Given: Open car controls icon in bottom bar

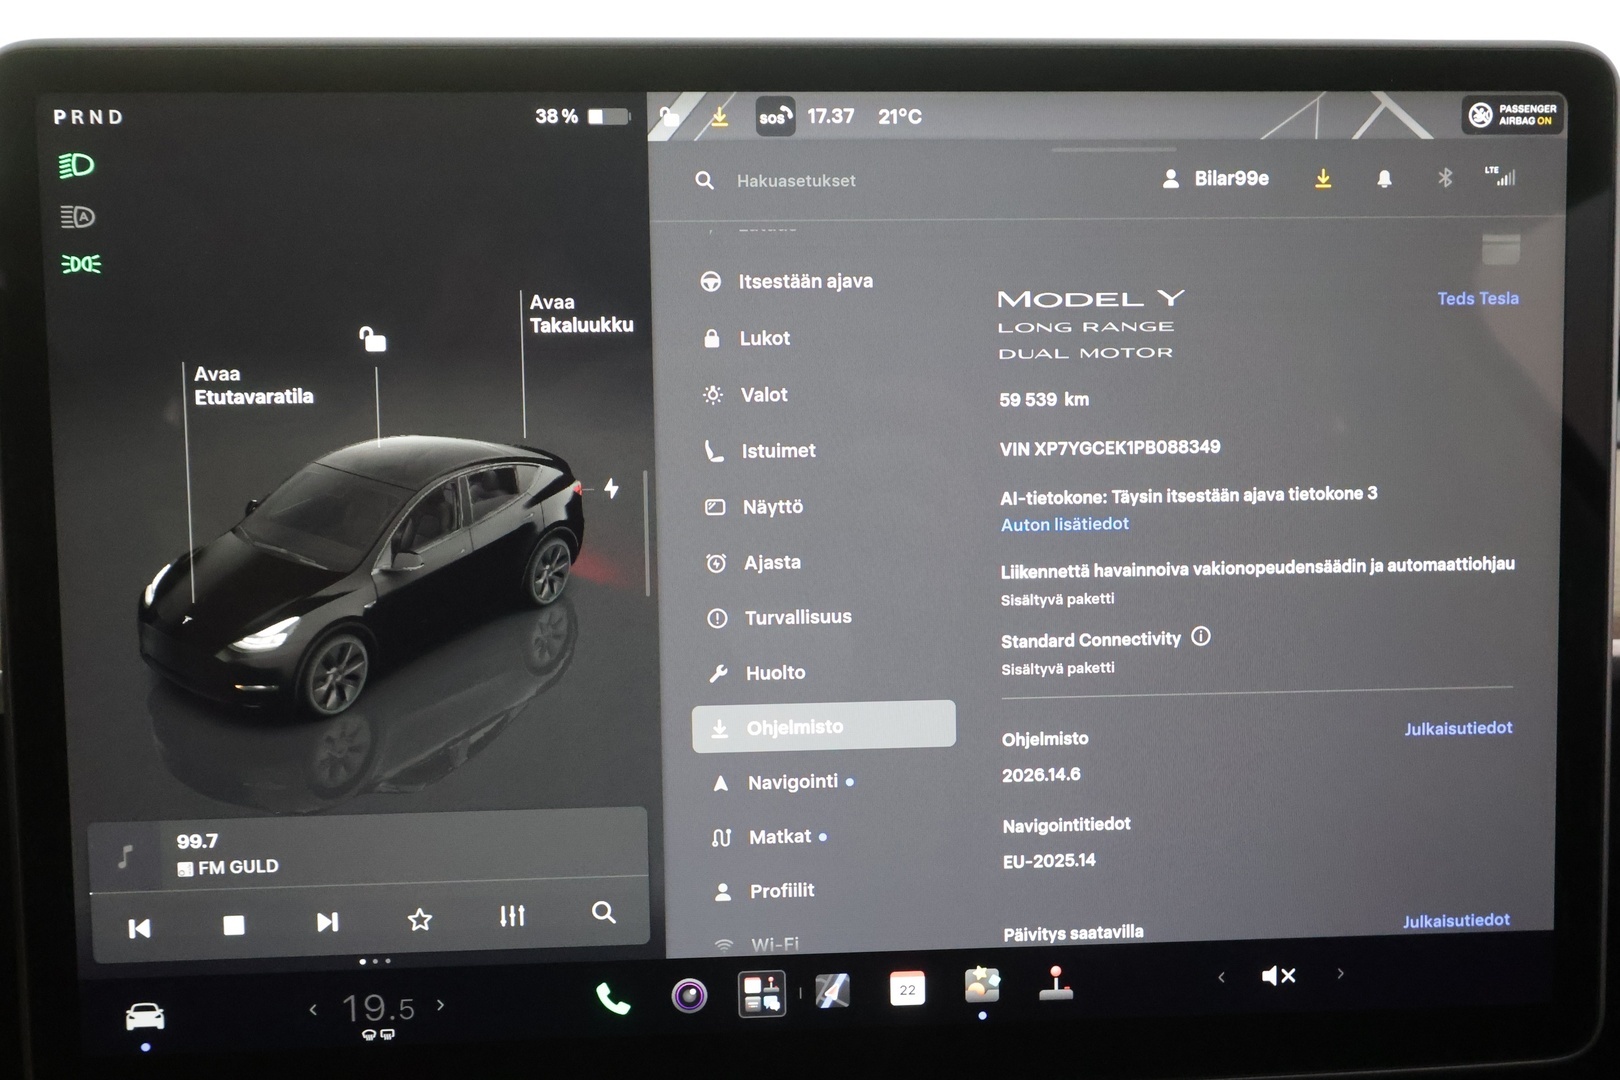Looking at the screenshot, I should pos(145,1017).
